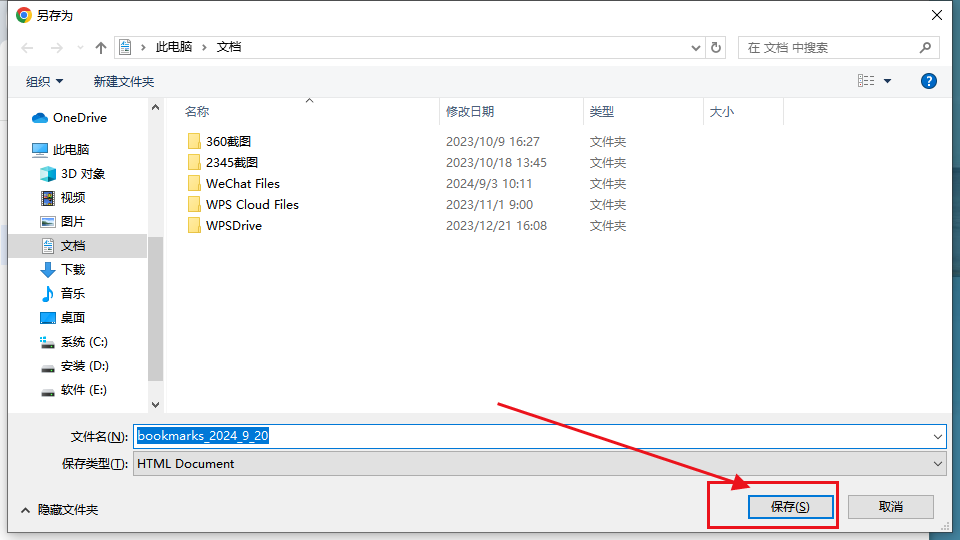Select the 360截图 folder
Viewport: 960px width, 540px height.
click(x=228, y=141)
